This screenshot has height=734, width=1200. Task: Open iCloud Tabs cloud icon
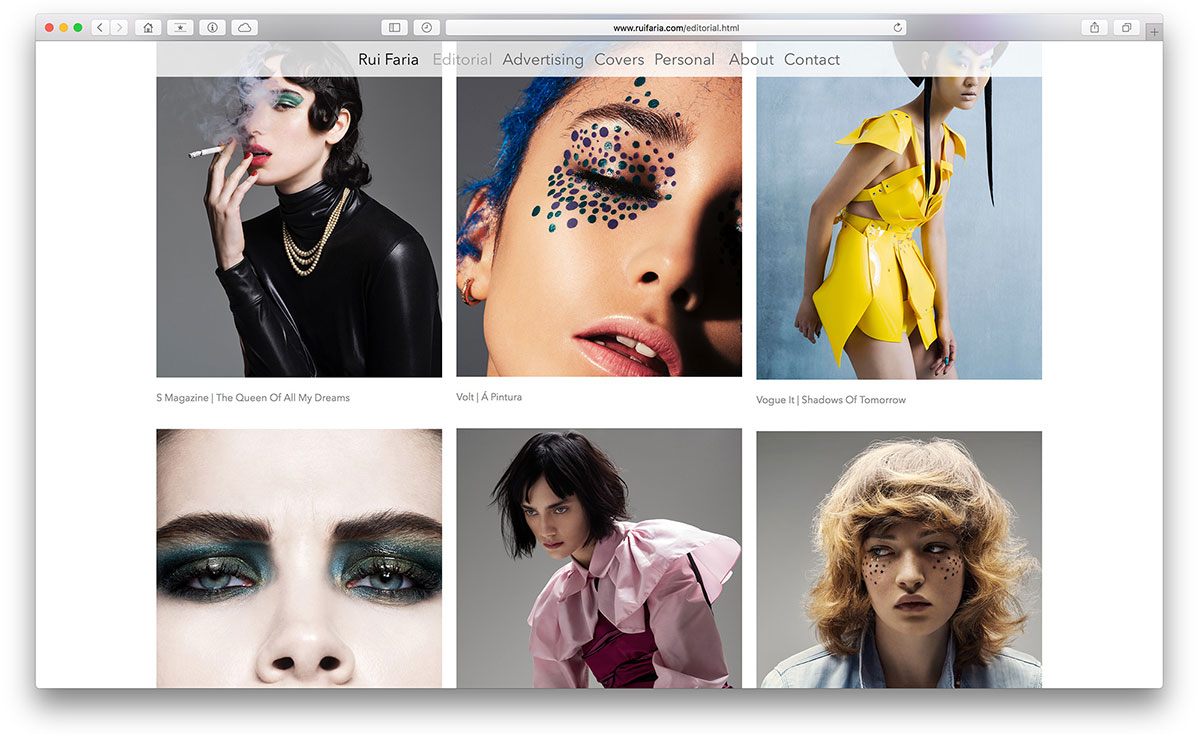[245, 28]
